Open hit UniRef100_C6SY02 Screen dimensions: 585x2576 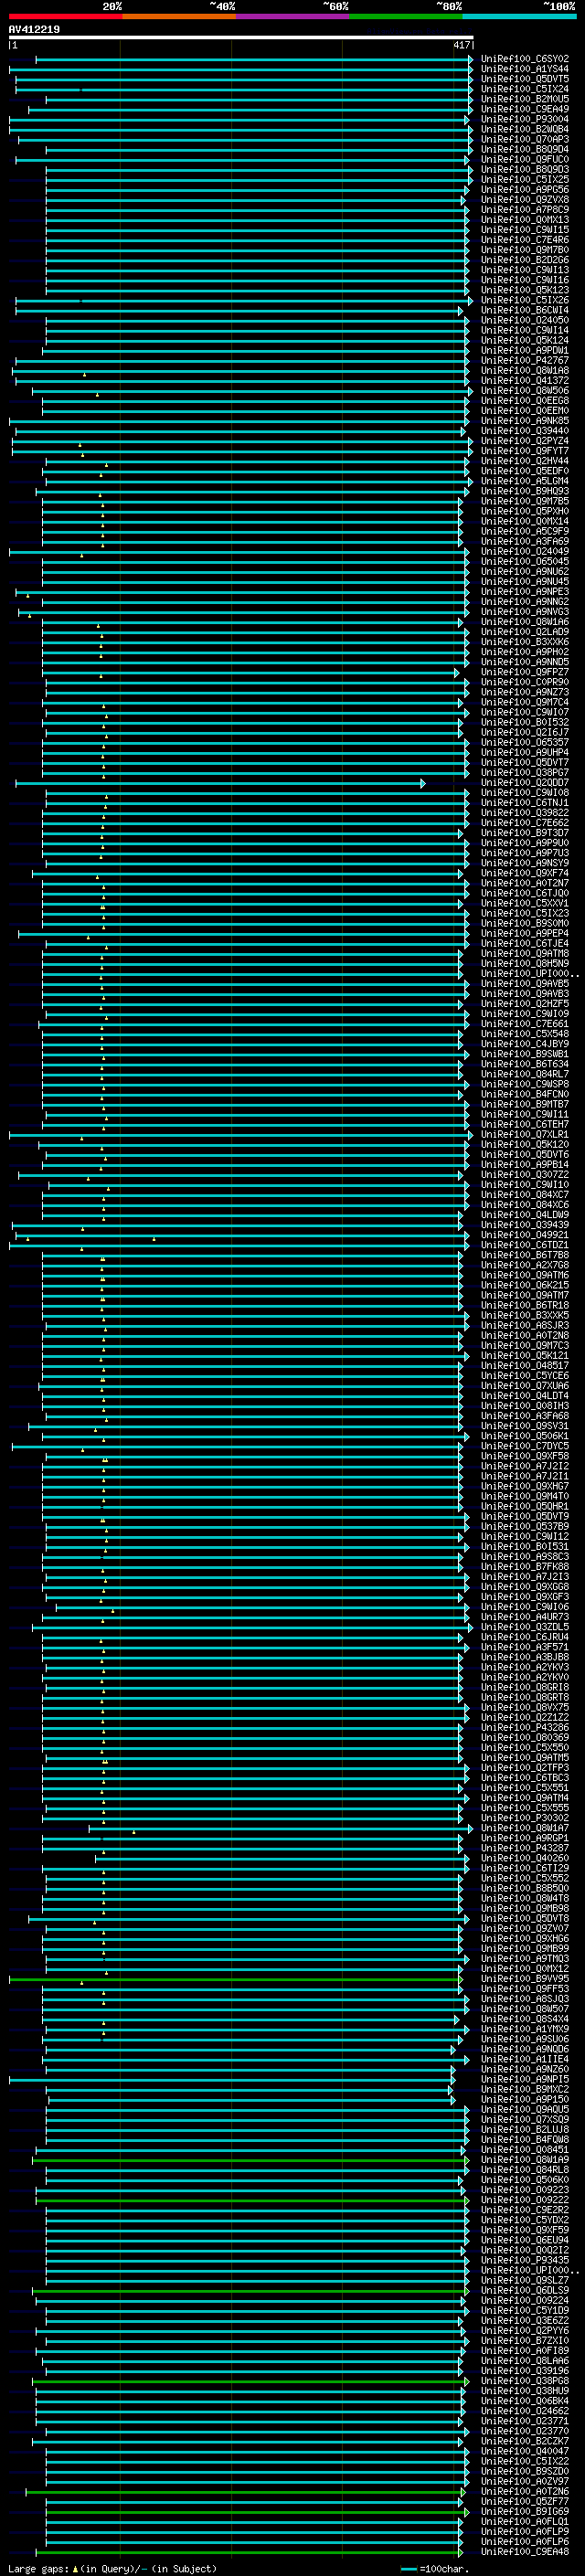click(525, 59)
